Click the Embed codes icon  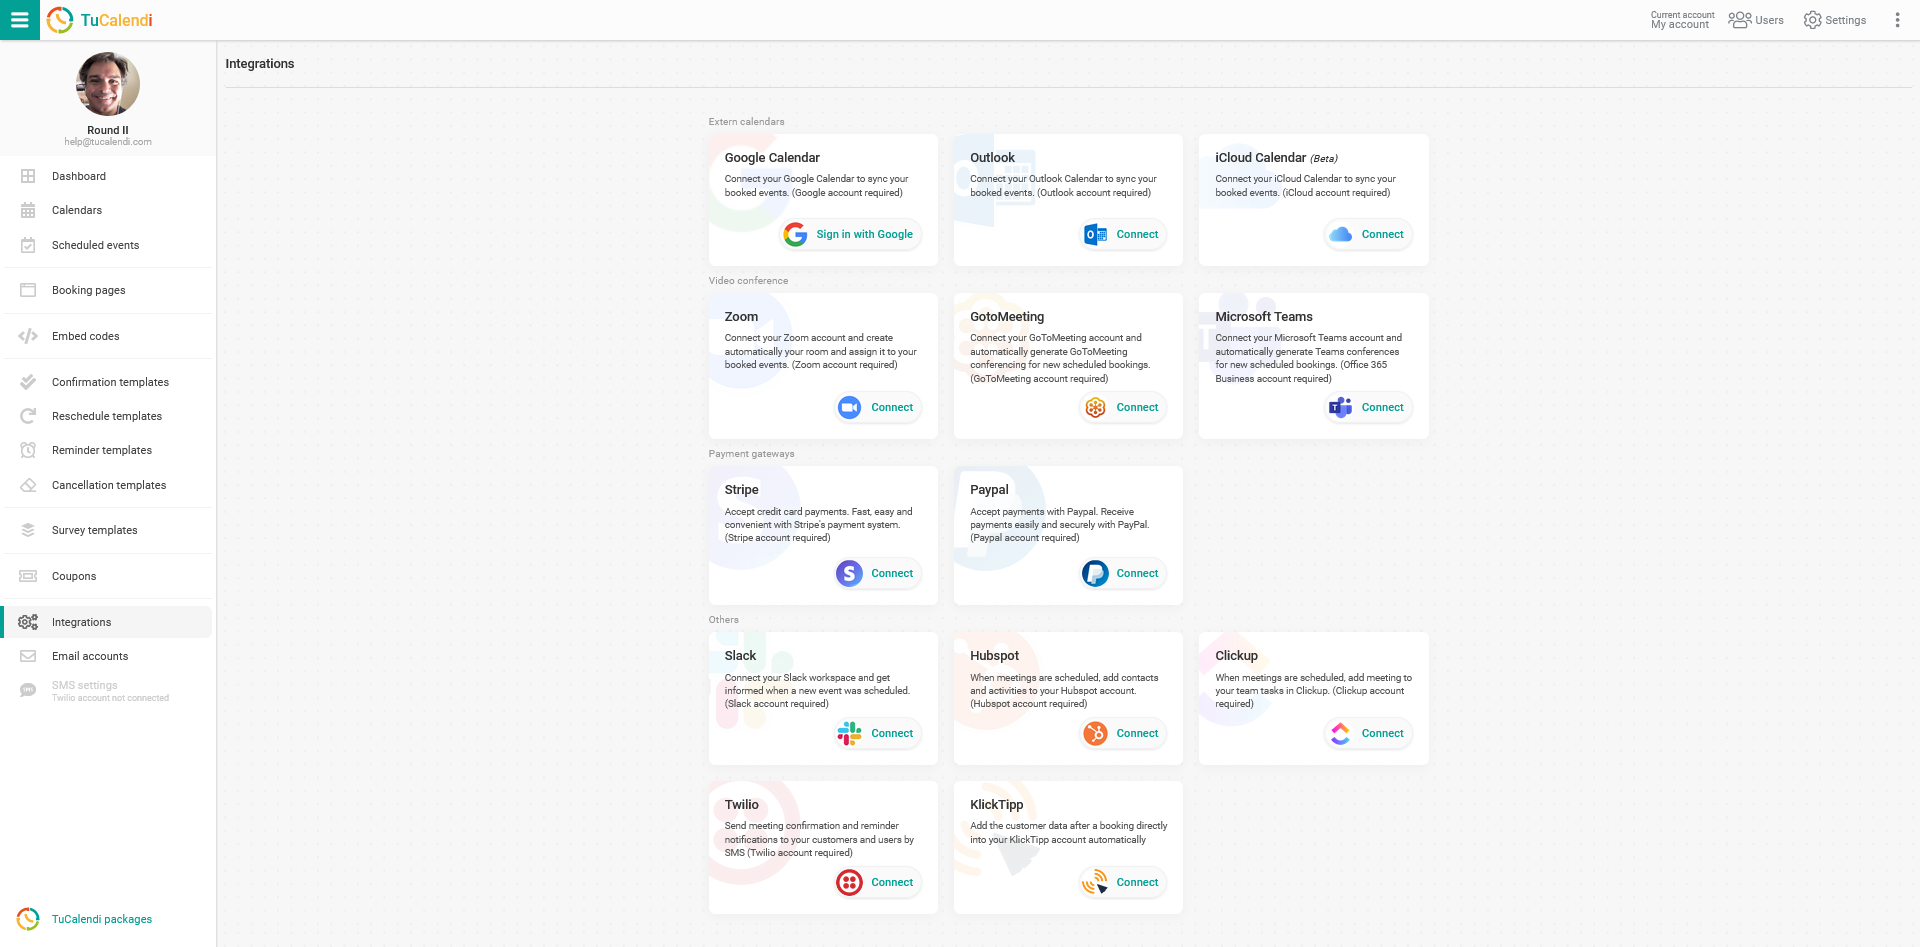pyautogui.click(x=28, y=336)
